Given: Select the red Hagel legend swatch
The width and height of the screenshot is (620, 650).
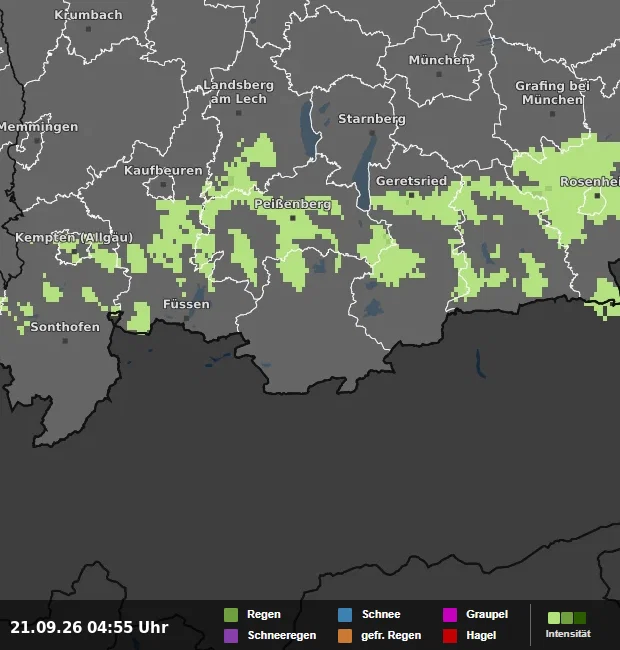Looking at the screenshot, I should coord(450,636).
